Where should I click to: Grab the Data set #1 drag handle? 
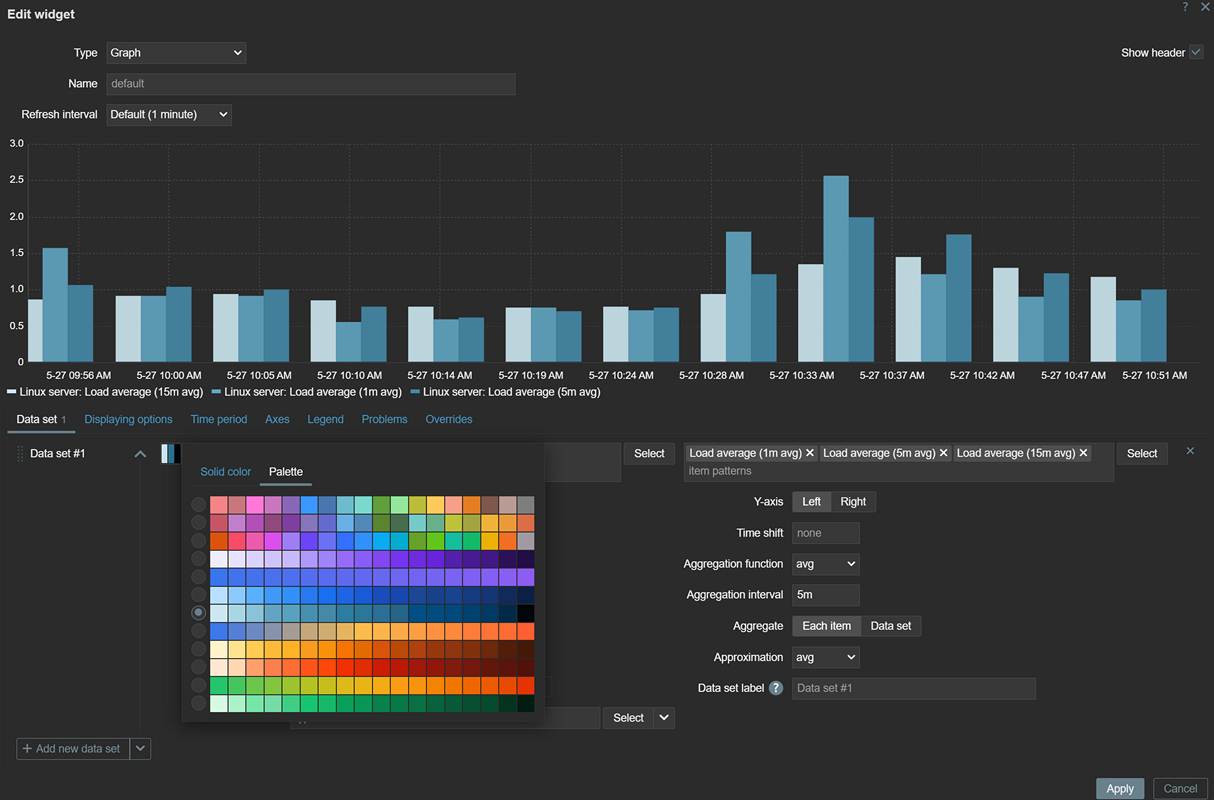(x=20, y=454)
